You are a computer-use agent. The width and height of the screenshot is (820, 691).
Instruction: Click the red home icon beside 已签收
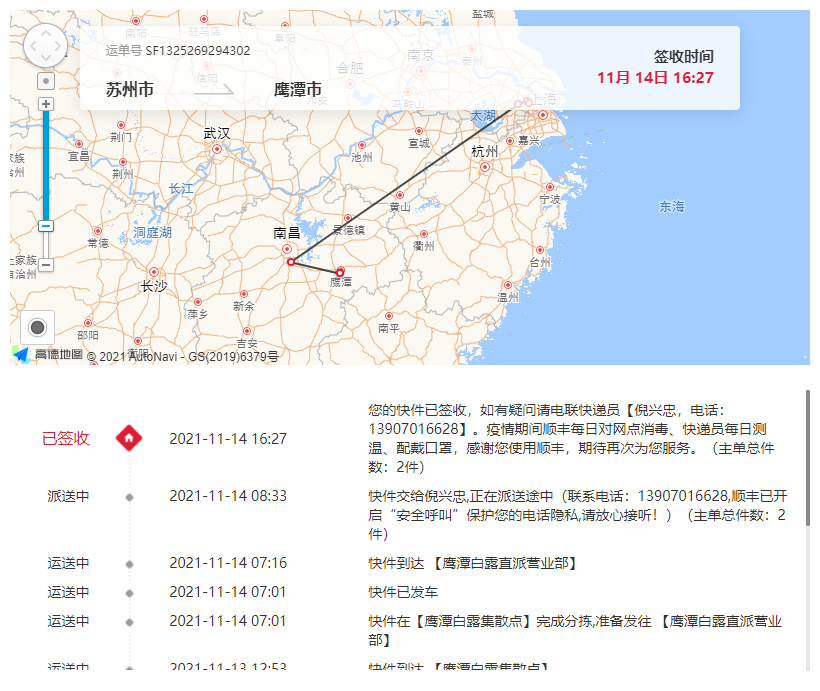pos(129,438)
